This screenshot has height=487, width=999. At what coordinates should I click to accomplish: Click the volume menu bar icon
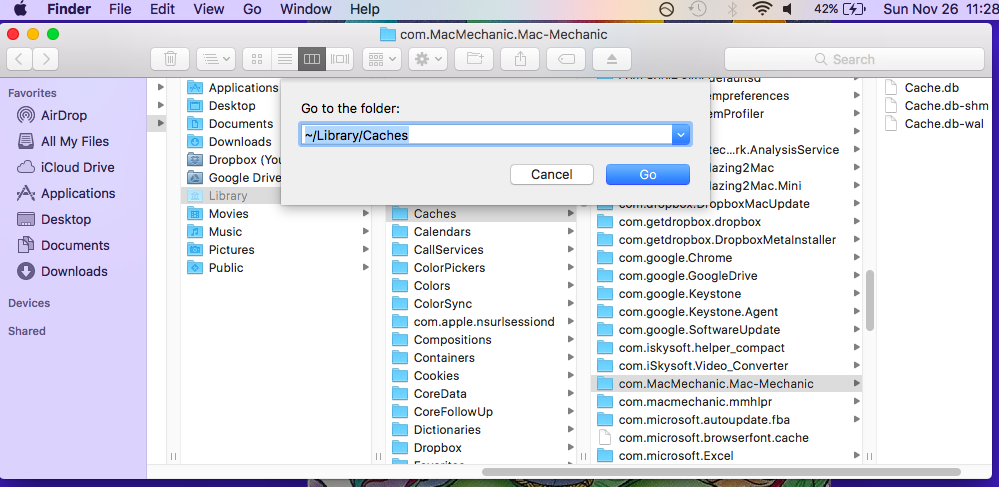click(x=787, y=9)
